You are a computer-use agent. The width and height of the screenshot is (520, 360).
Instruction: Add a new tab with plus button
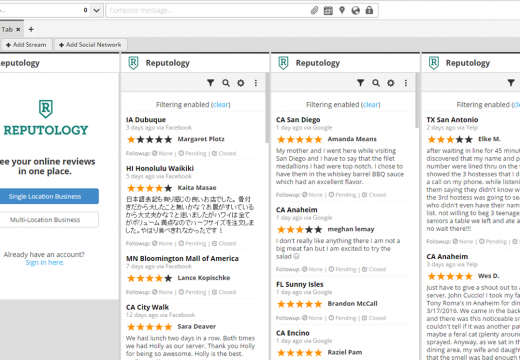[x=31, y=29]
